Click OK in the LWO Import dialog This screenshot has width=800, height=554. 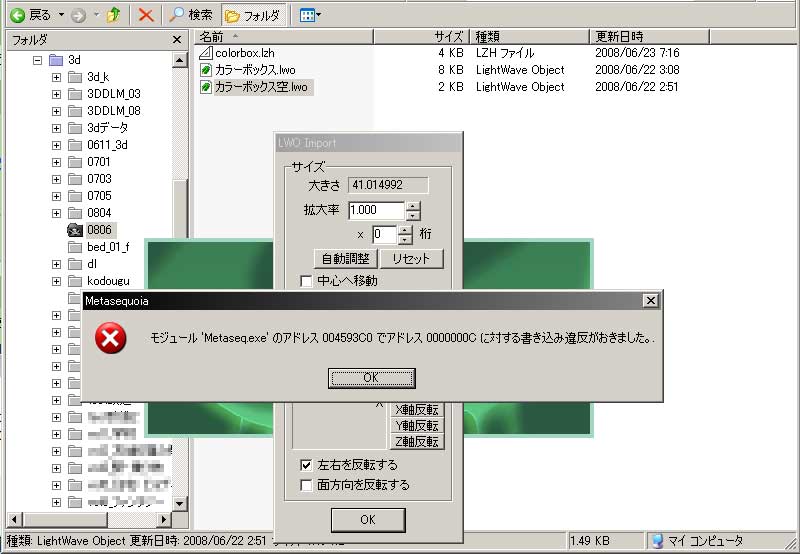[x=368, y=520]
